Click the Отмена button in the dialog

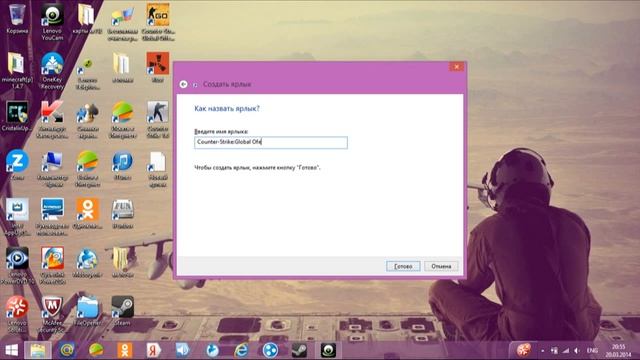pos(441,266)
